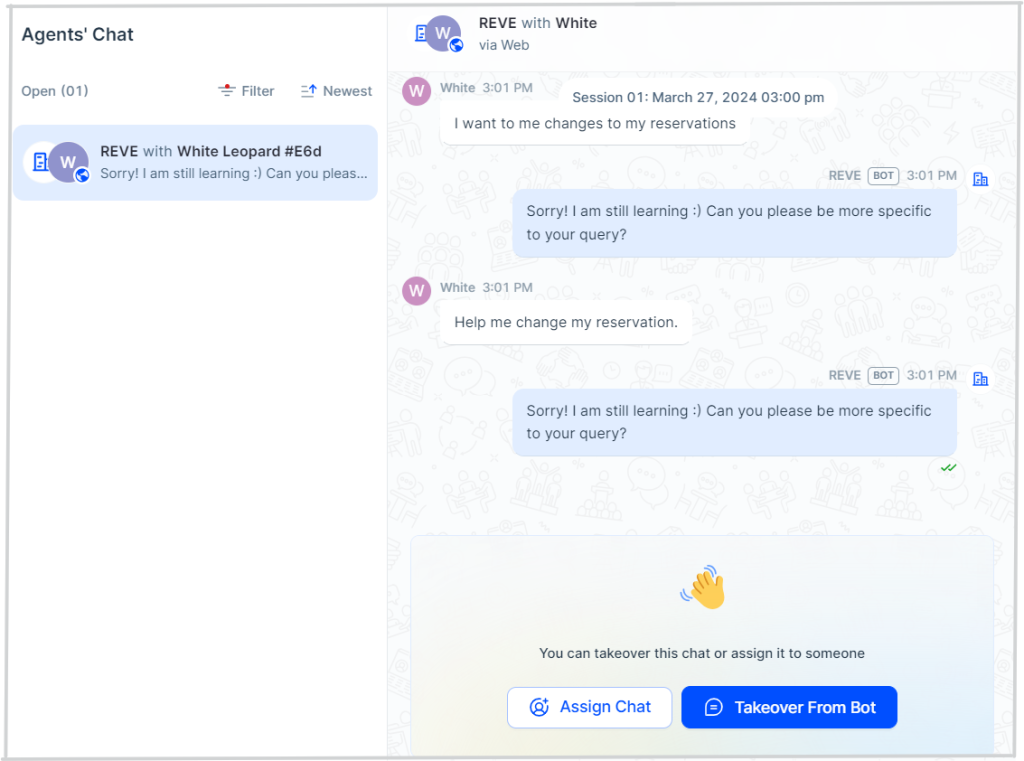The image size is (1024, 761).
Task: Click the chat header avatar for White
Action: point(443,33)
